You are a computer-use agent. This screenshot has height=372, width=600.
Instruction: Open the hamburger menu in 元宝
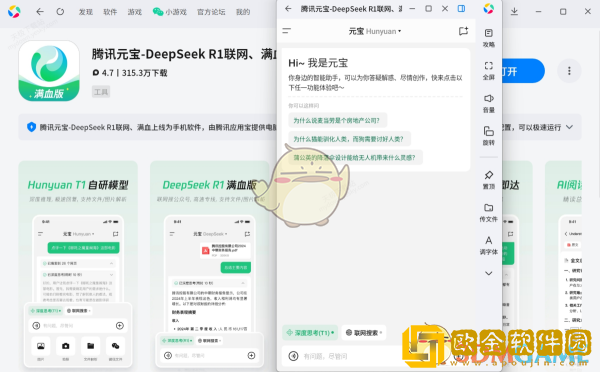287,31
